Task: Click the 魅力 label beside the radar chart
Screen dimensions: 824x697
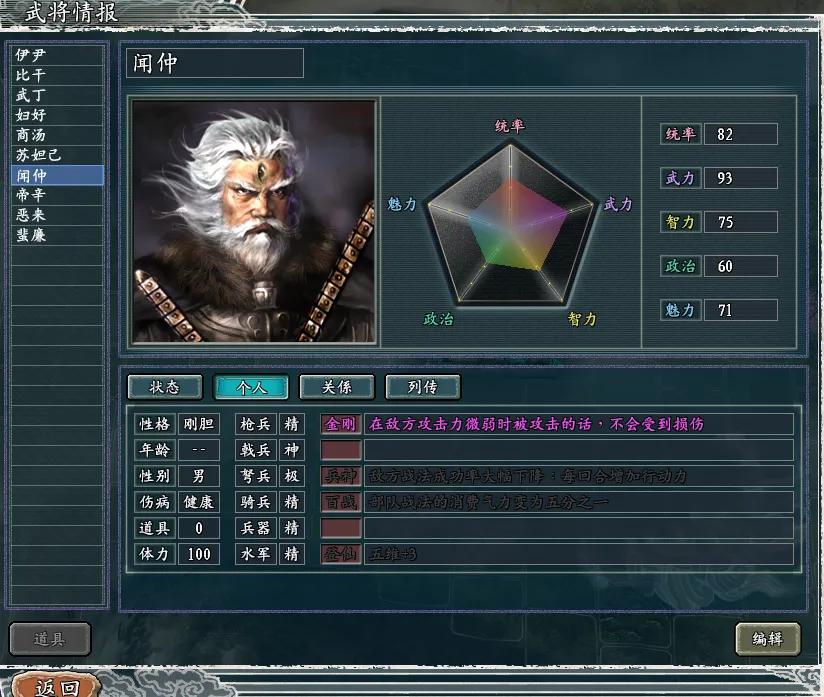Action: (402, 204)
